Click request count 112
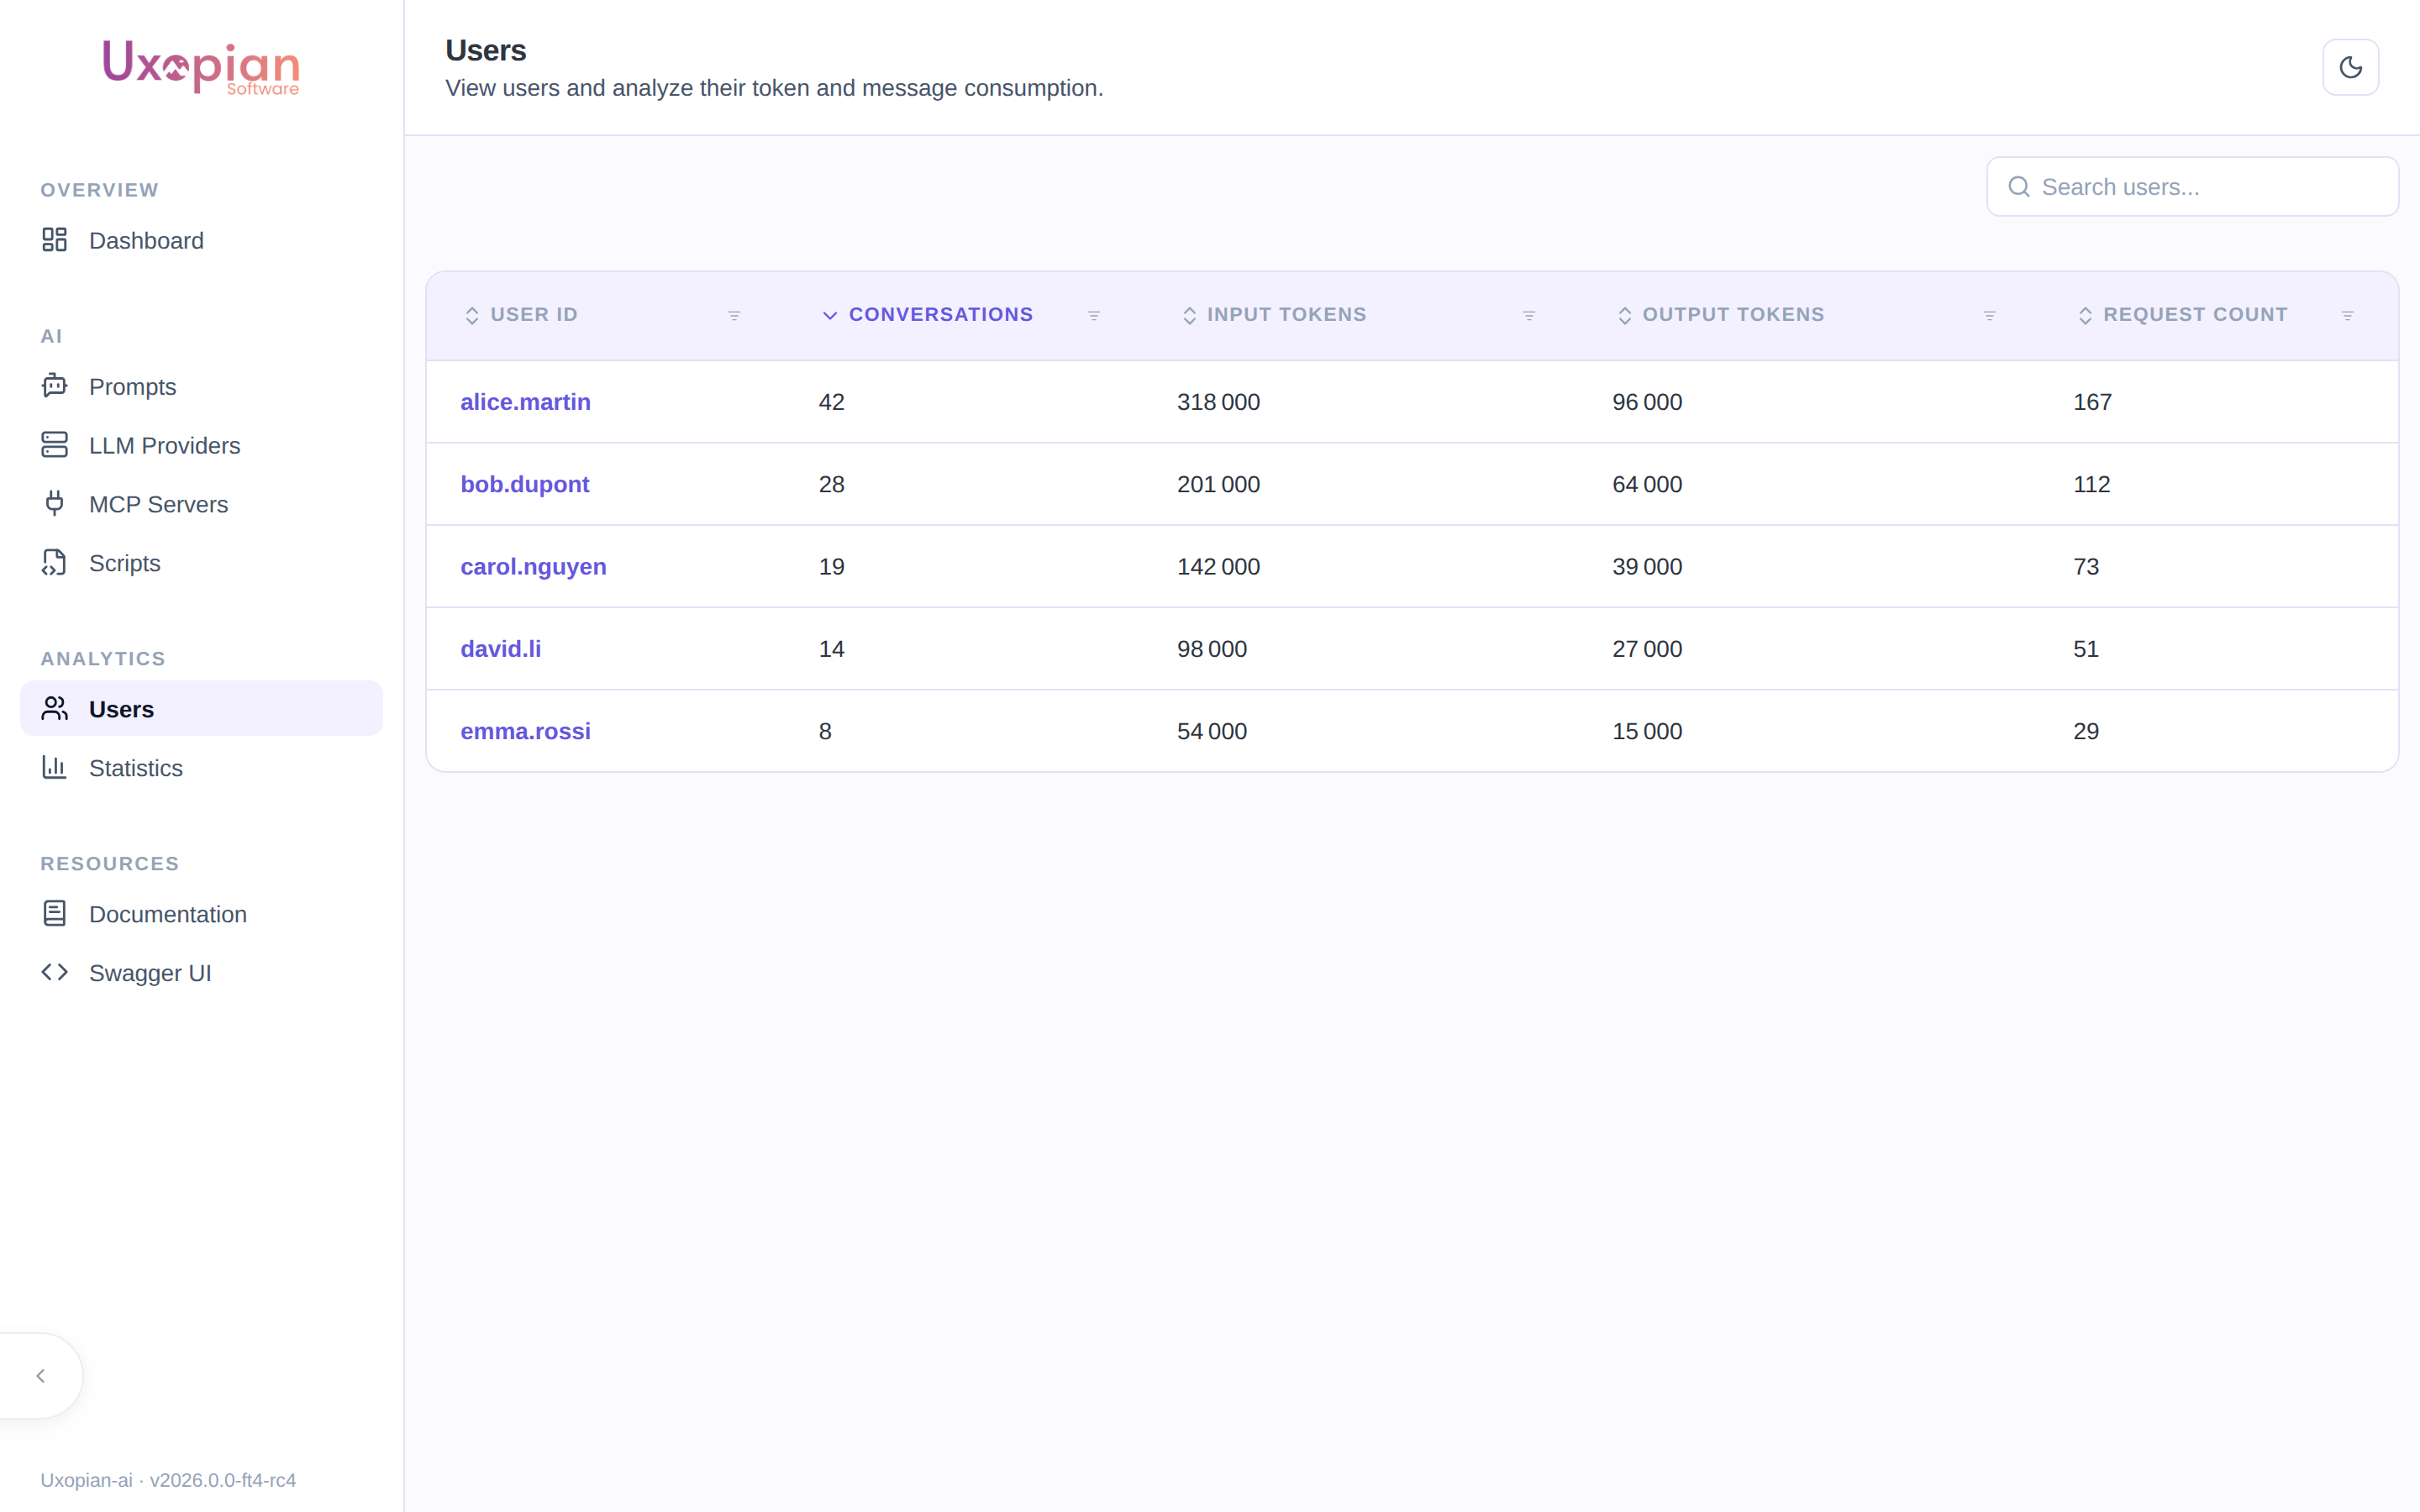This screenshot has width=2420, height=1512. [x=2091, y=484]
